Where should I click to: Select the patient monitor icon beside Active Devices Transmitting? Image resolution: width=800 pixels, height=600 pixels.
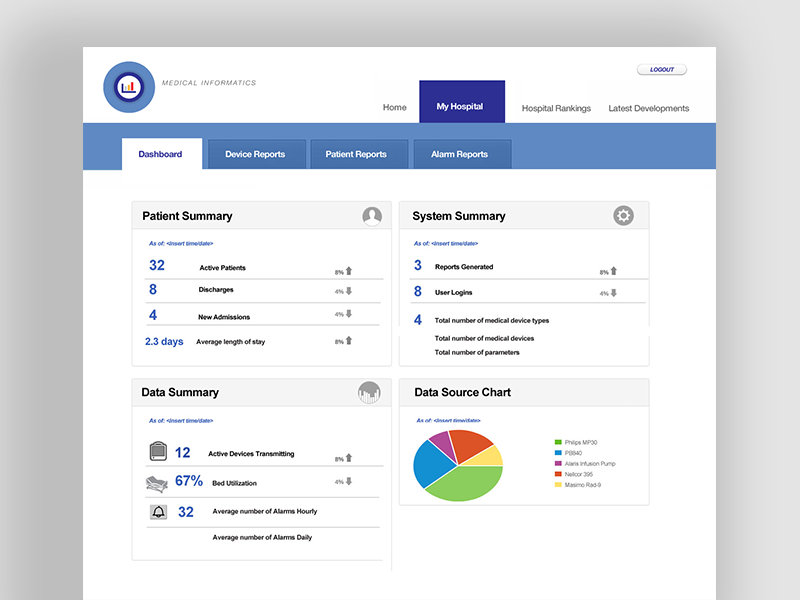pos(156,452)
